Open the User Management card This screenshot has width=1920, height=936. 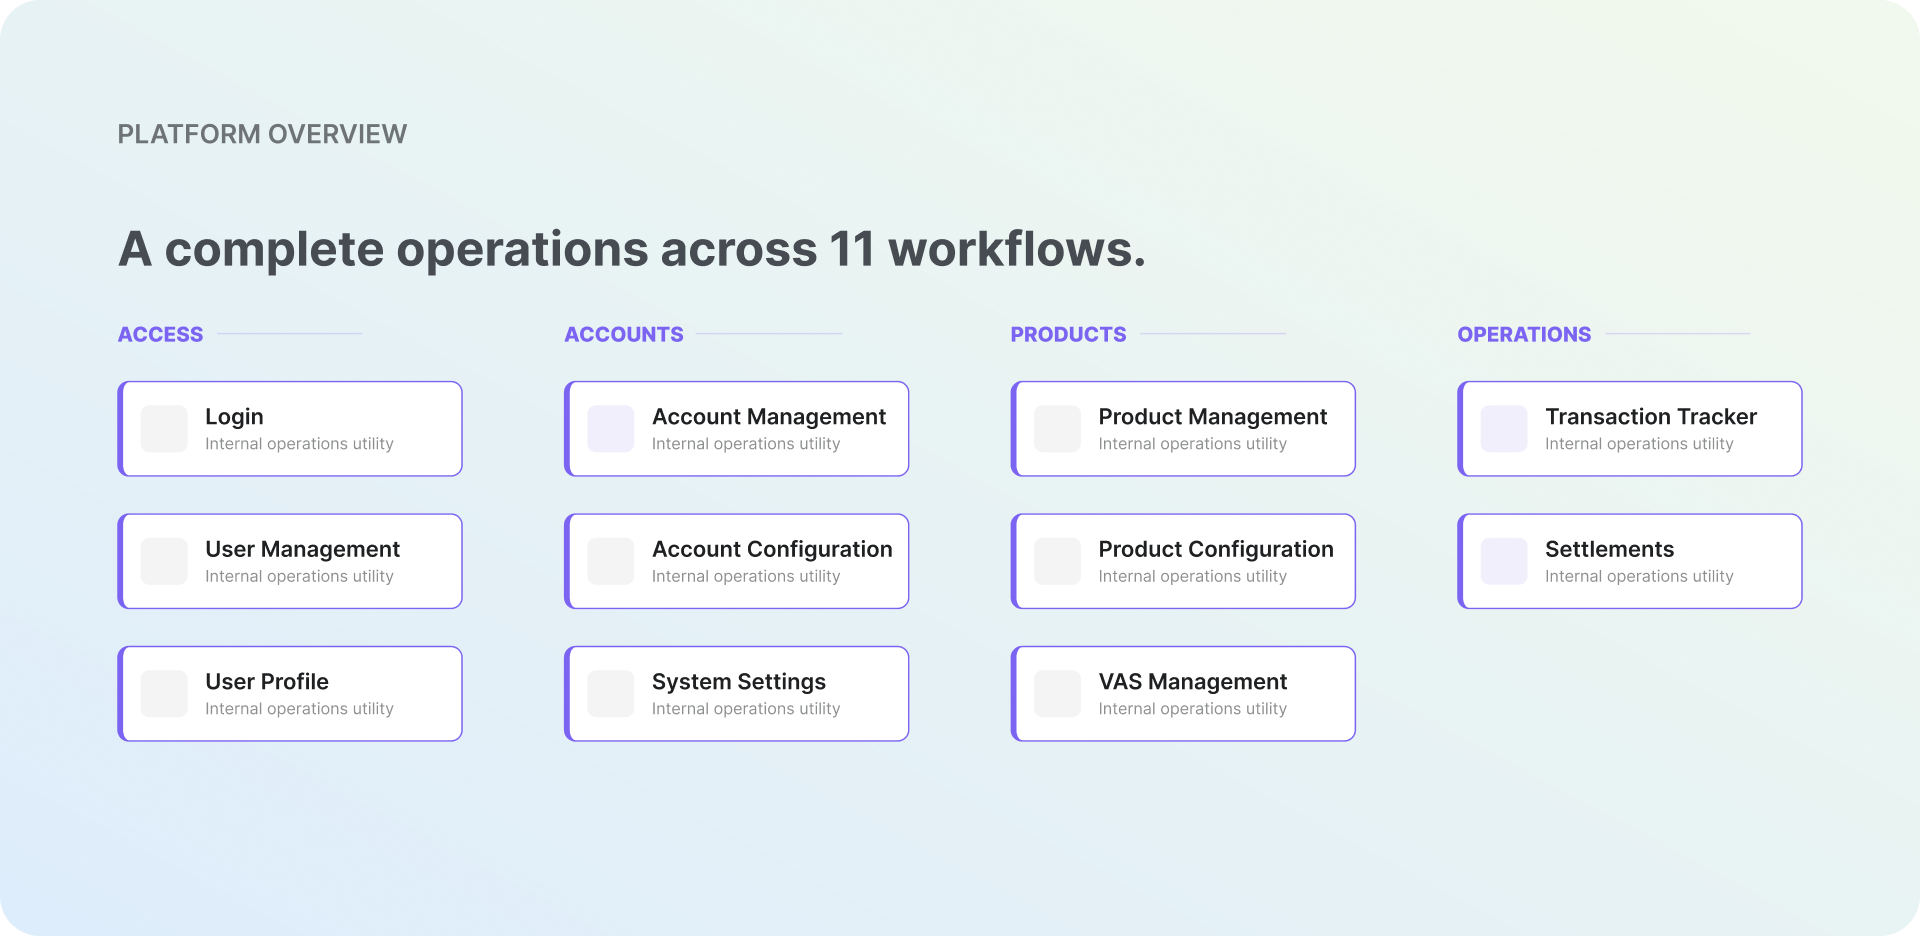click(290, 561)
